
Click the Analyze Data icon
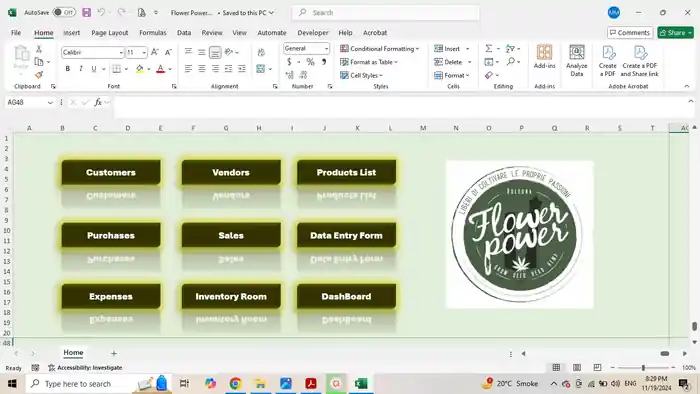tap(576, 60)
